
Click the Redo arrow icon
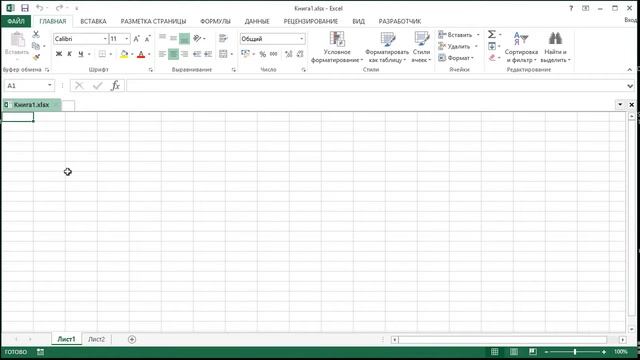point(59,8)
